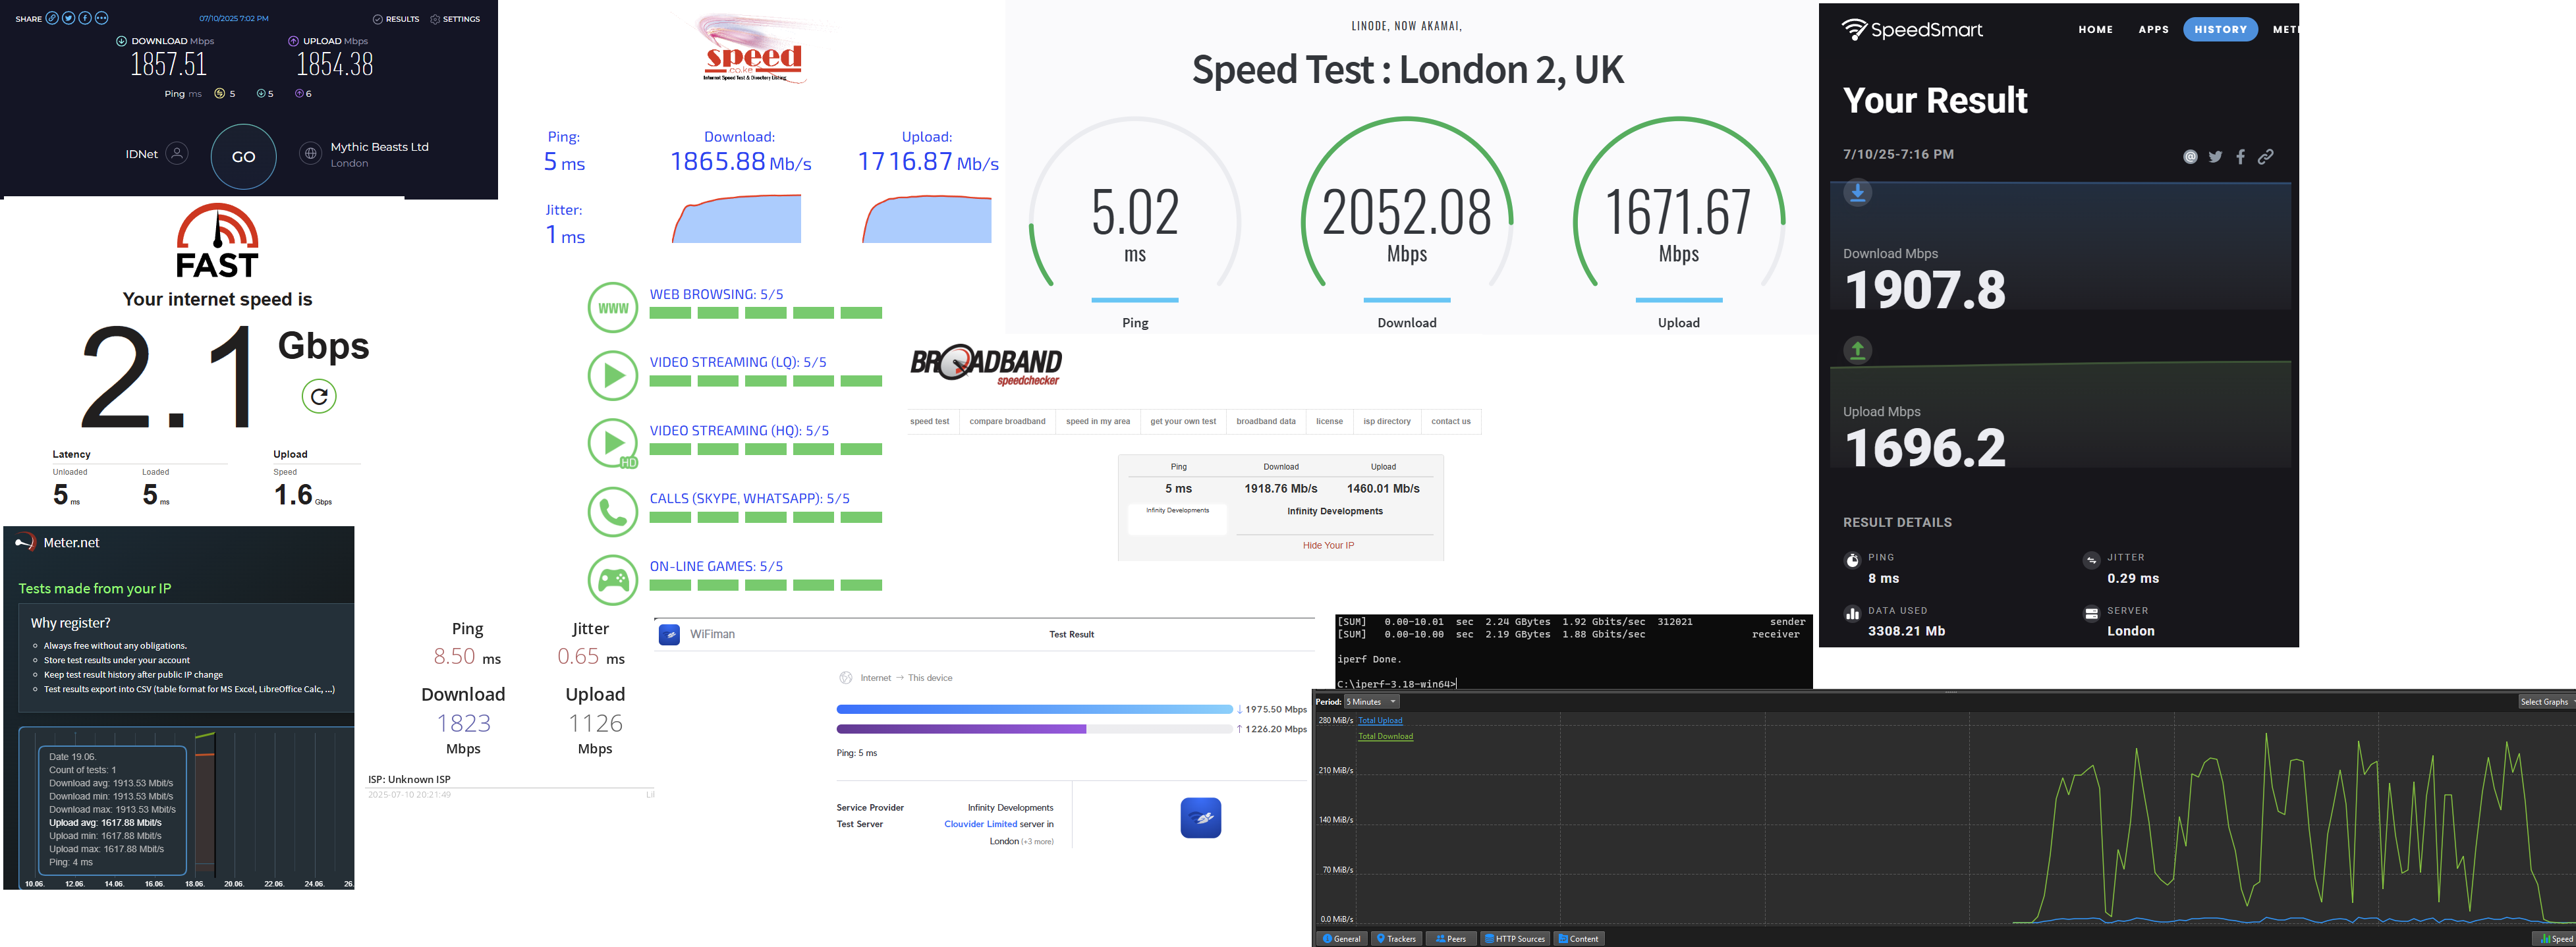Click the SpeedSmart logo
2576x947 pixels.
(1912, 30)
